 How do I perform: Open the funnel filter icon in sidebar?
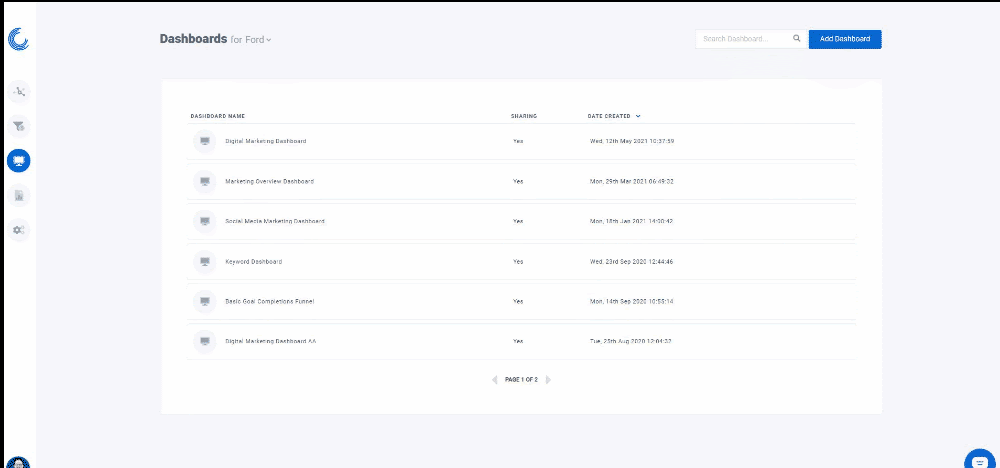point(18,126)
